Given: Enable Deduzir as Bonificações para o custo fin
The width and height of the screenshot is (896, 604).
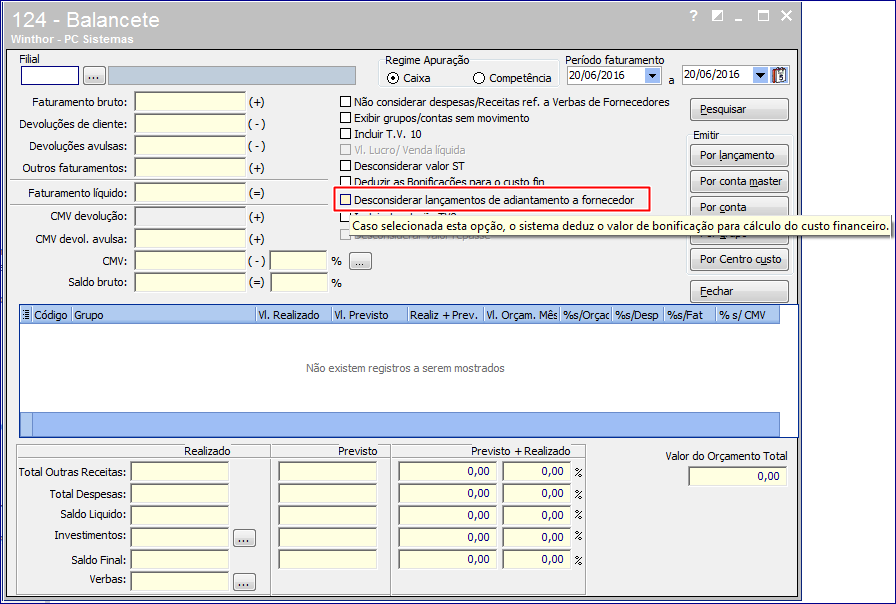Looking at the screenshot, I should pos(345,182).
